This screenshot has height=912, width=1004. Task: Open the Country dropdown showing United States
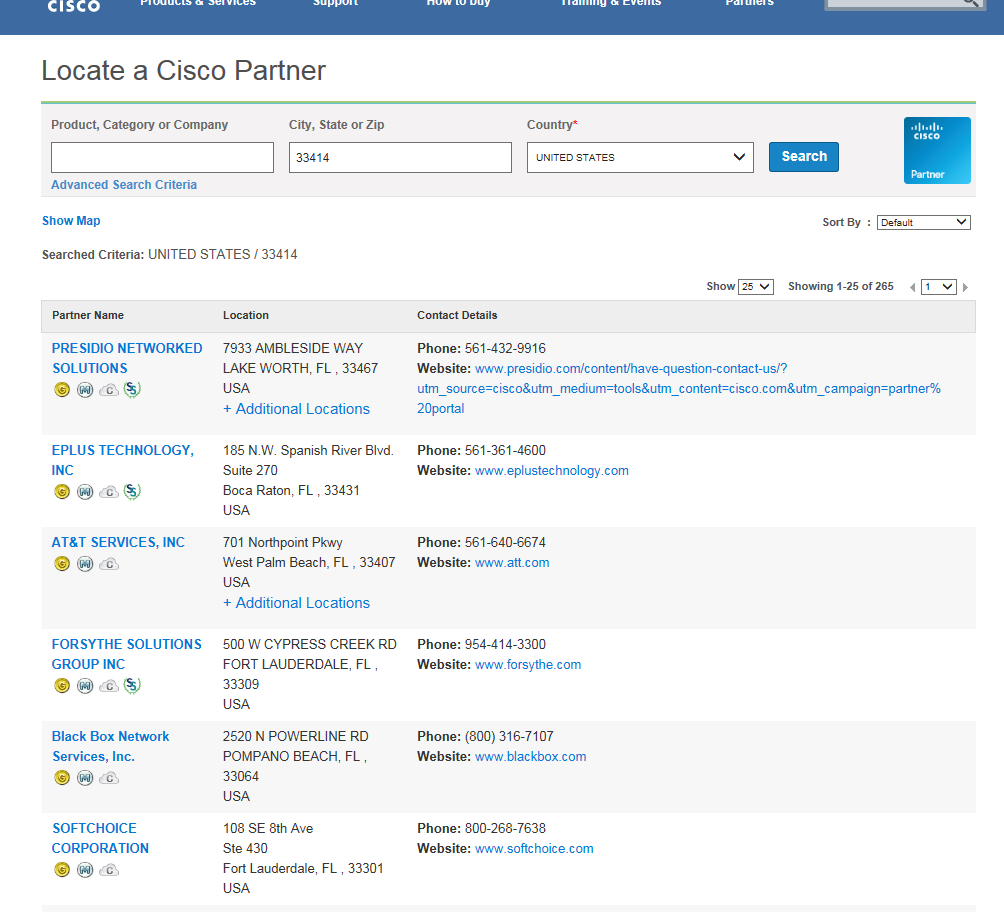click(640, 157)
